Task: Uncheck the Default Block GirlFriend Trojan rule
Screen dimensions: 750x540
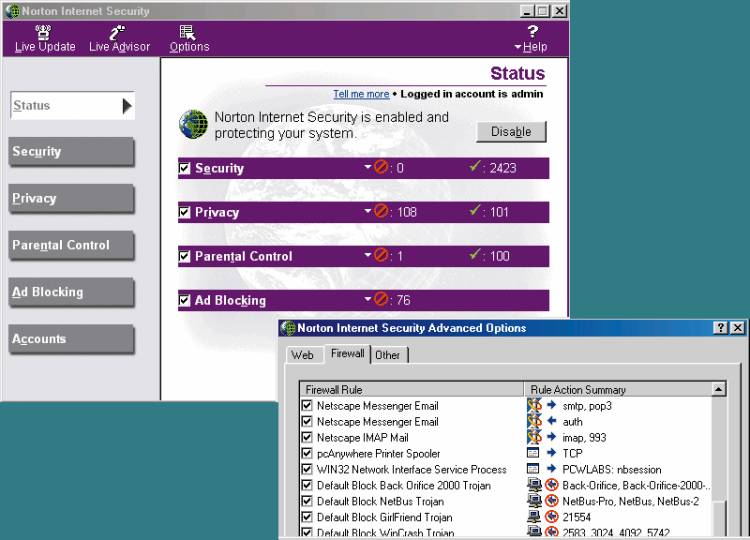Action: tap(307, 517)
